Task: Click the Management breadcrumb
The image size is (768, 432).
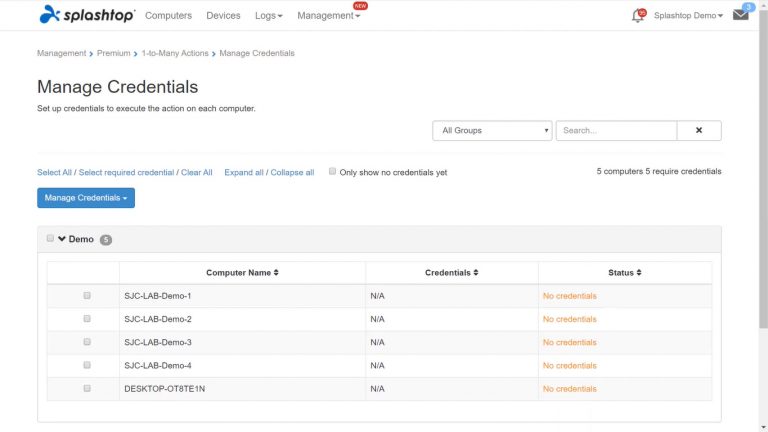Action: pos(61,53)
